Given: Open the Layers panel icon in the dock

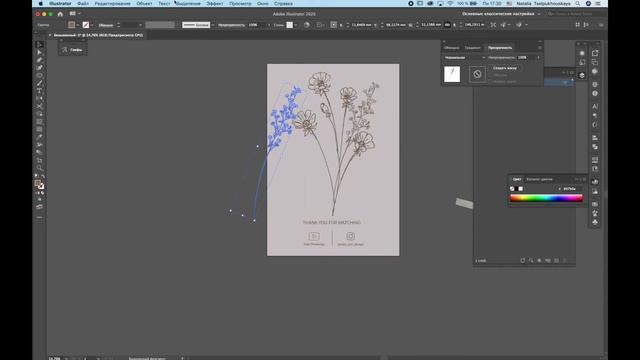Looking at the screenshot, I should pos(582,76).
